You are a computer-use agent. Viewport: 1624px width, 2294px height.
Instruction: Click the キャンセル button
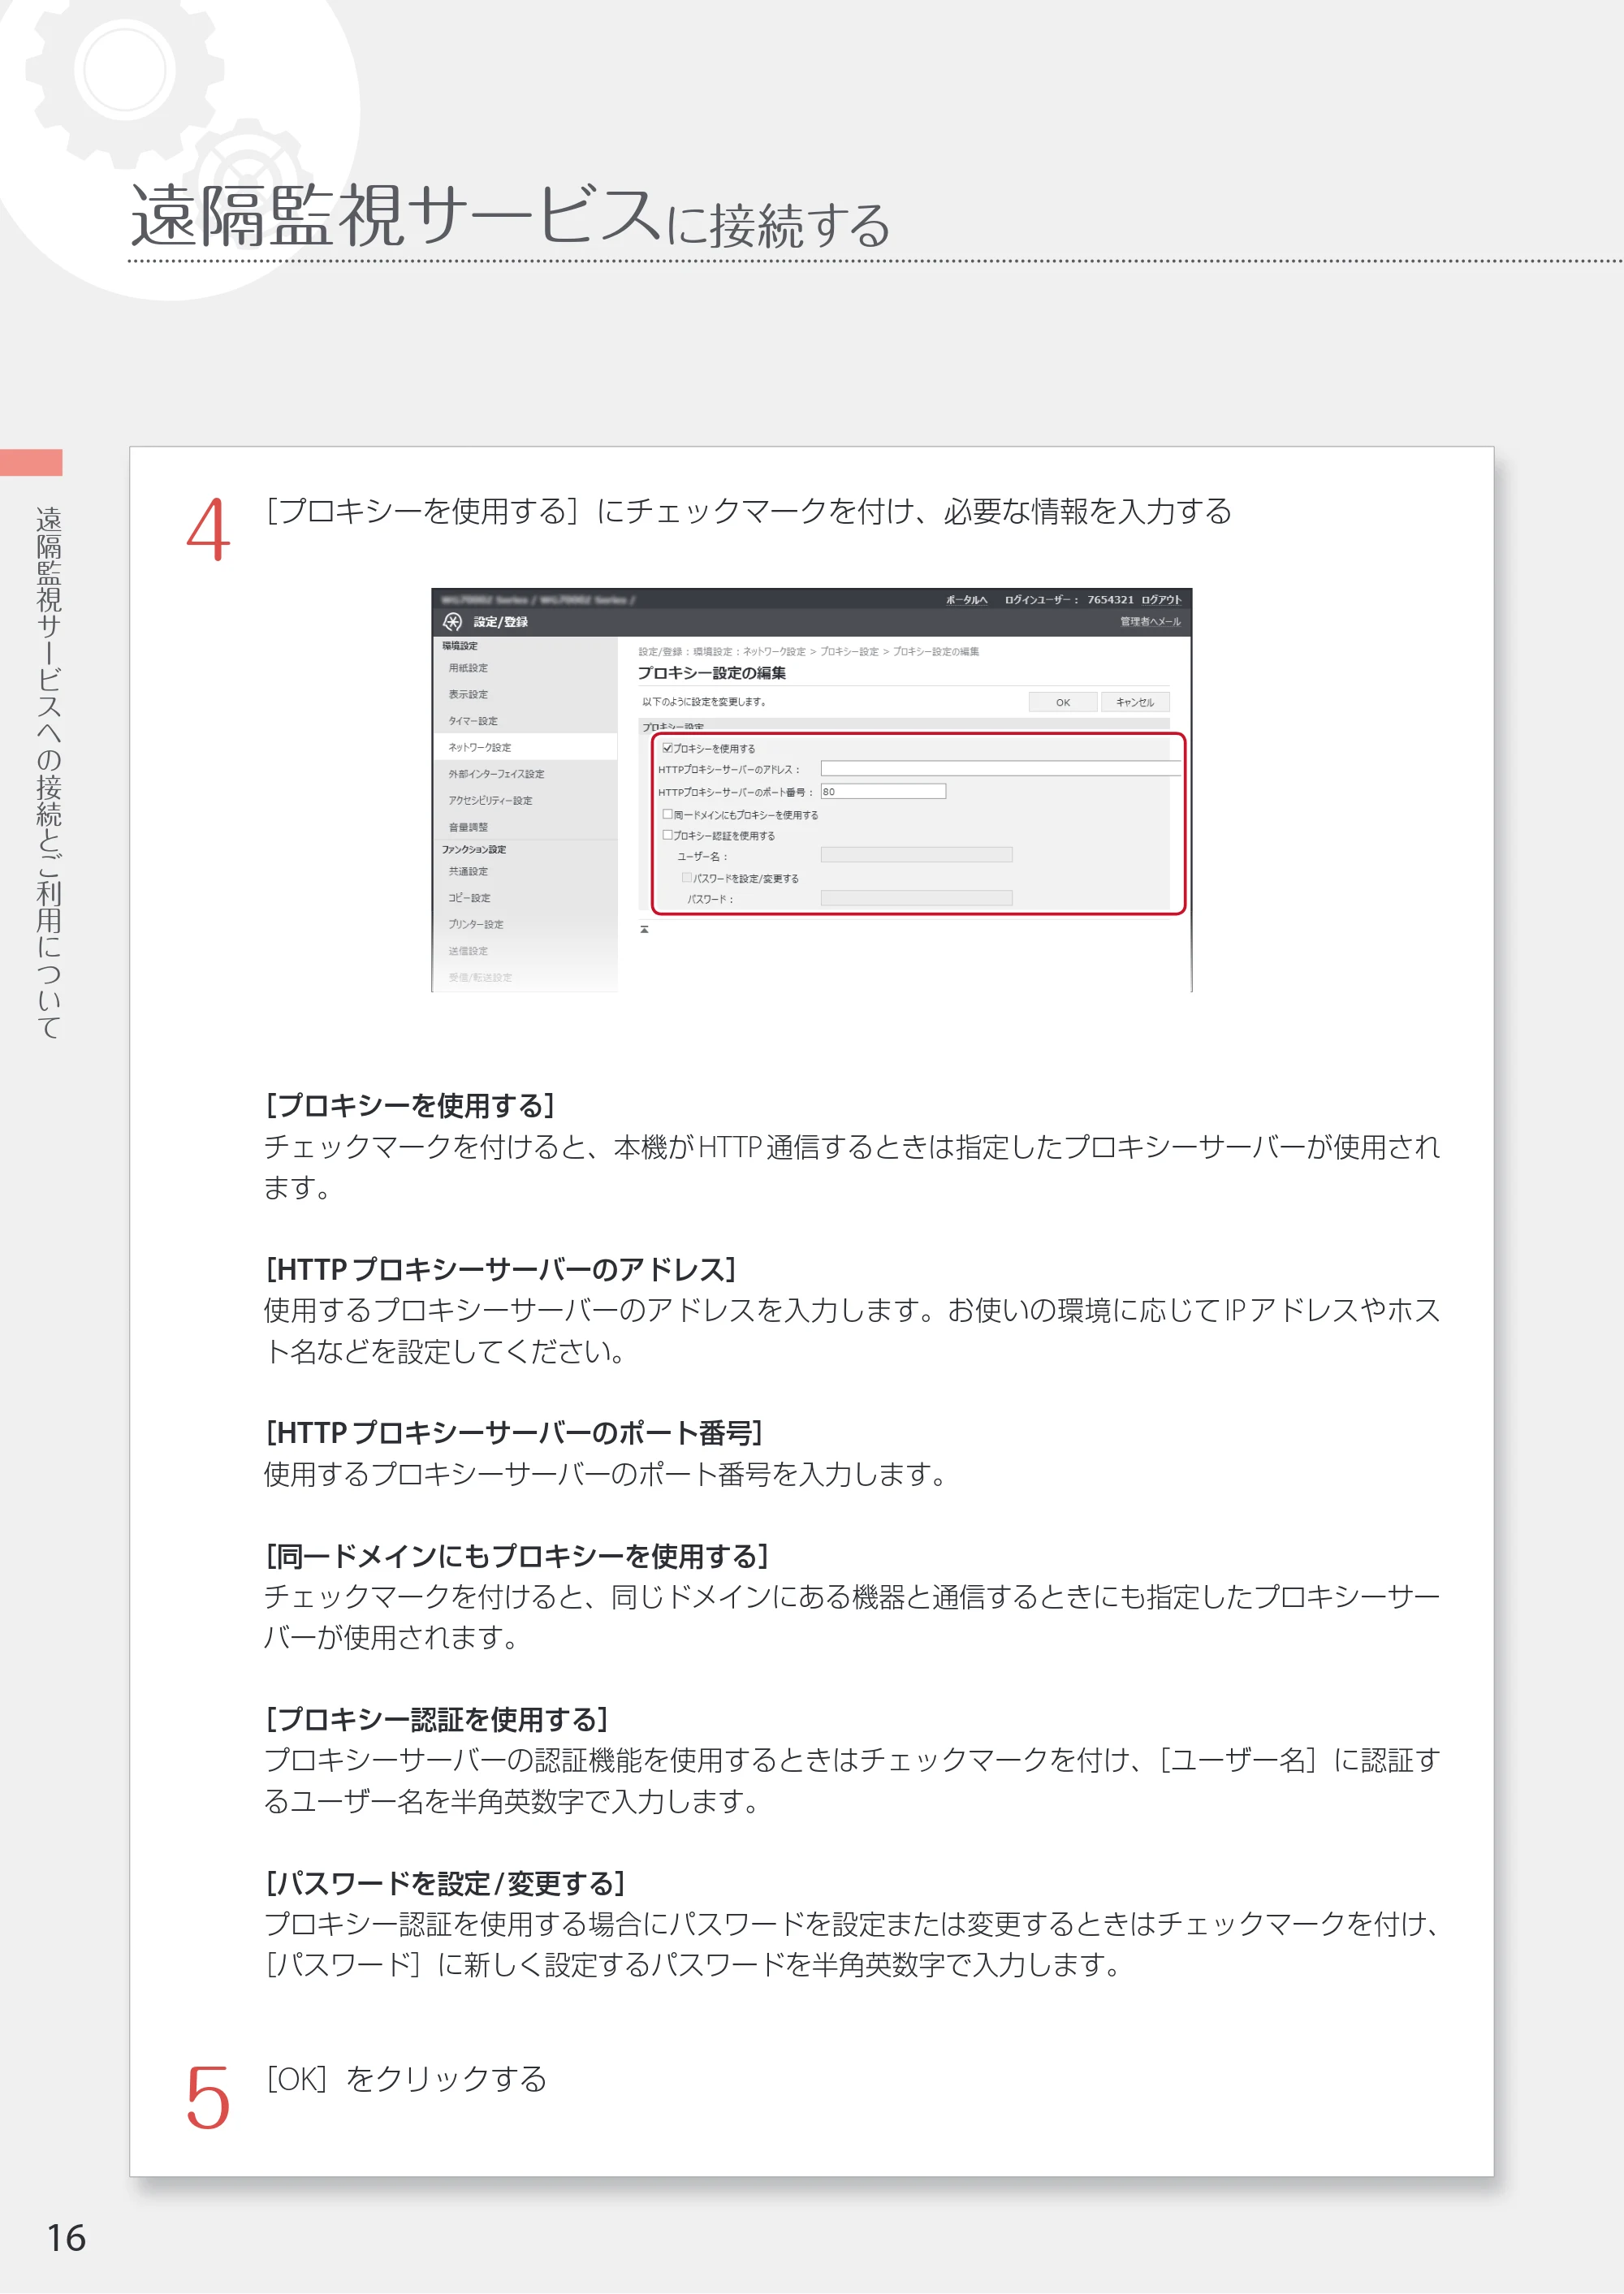[x=1135, y=702]
